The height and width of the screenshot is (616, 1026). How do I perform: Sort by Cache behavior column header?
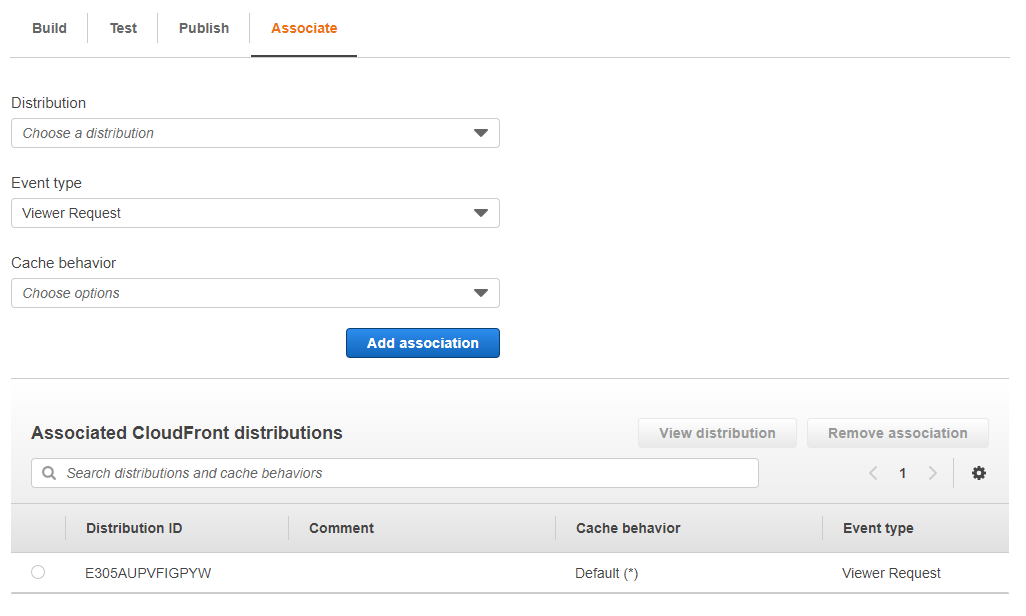628,528
